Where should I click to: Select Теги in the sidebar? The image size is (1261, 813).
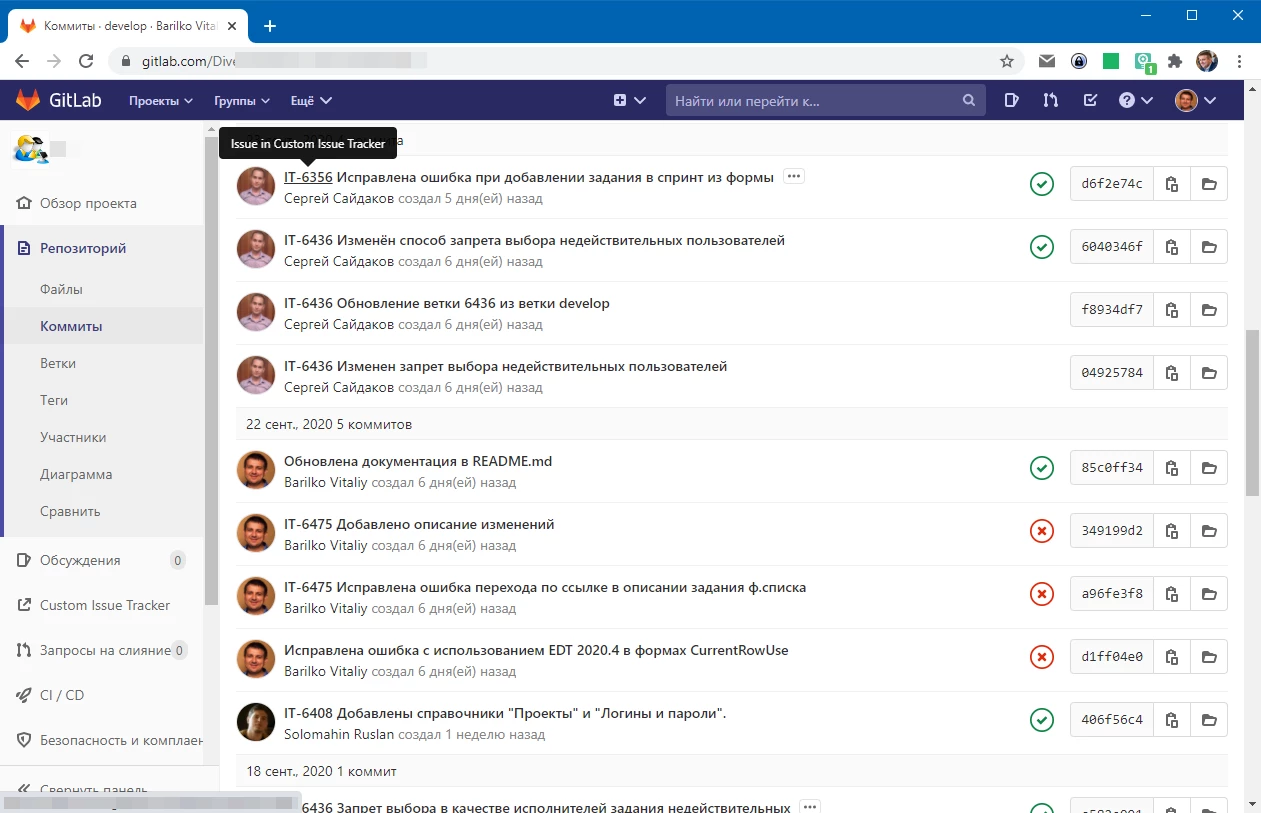click(x=54, y=400)
